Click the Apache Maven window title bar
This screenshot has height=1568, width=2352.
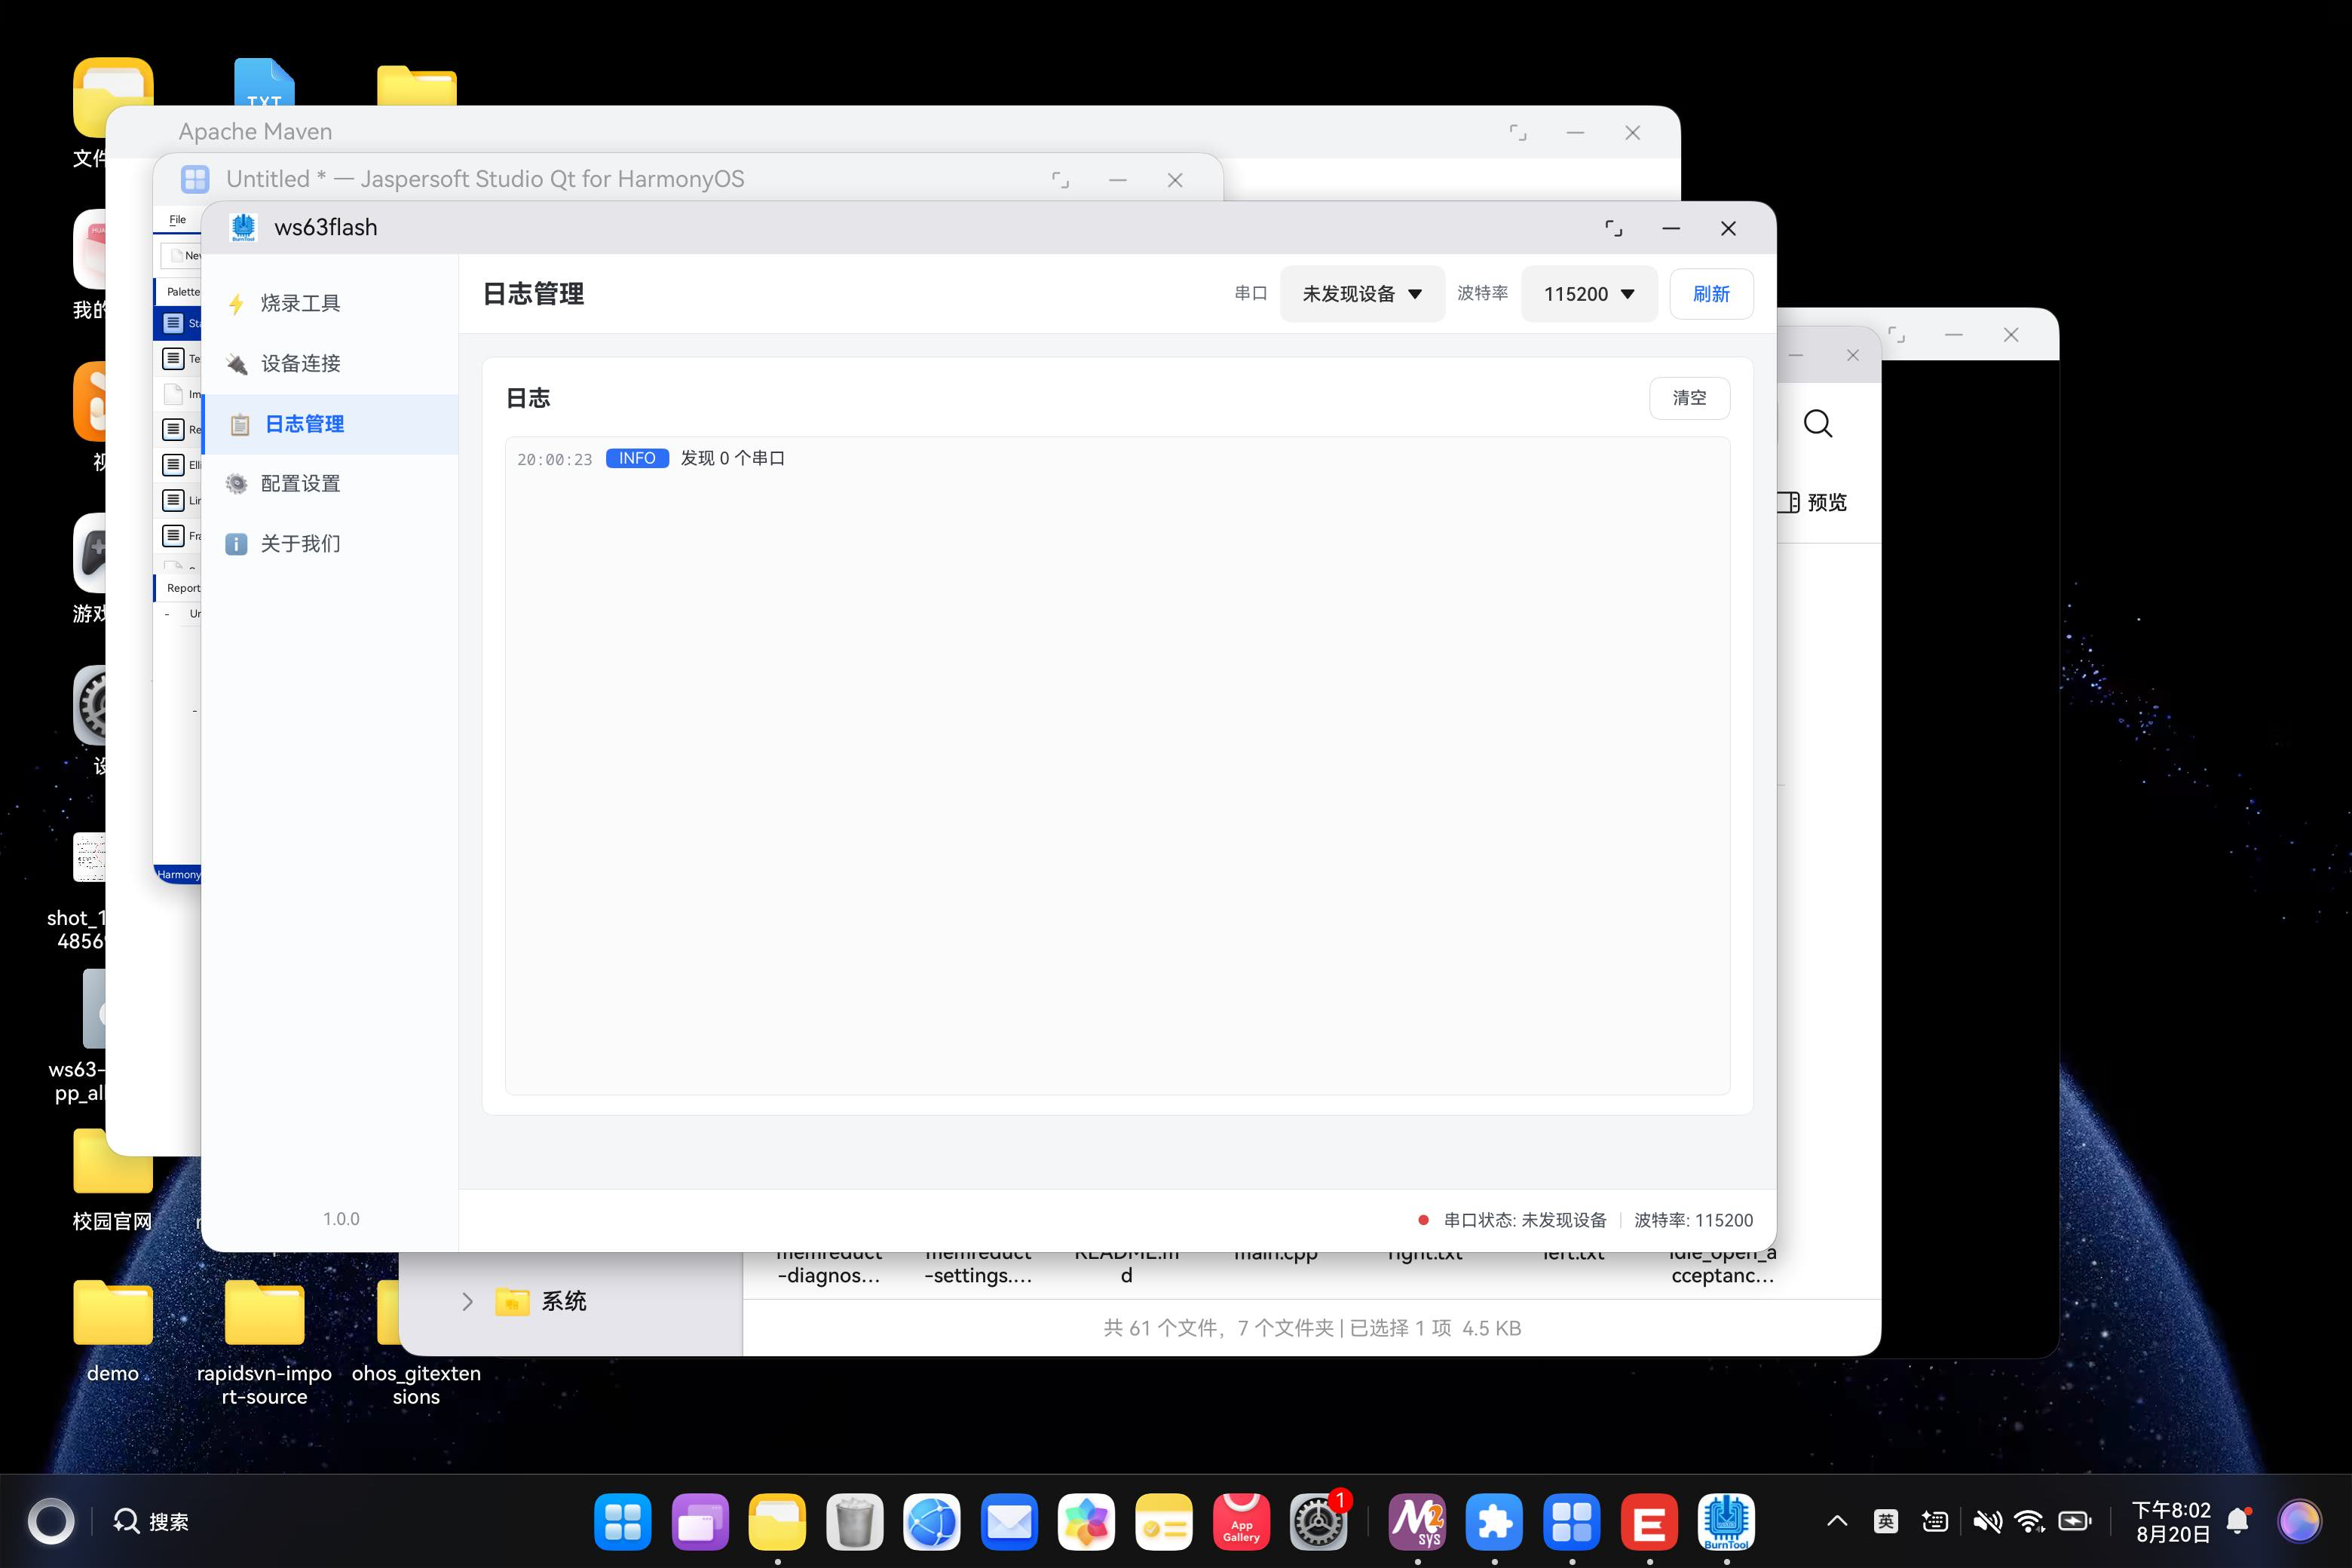pyautogui.click(x=892, y=132)
